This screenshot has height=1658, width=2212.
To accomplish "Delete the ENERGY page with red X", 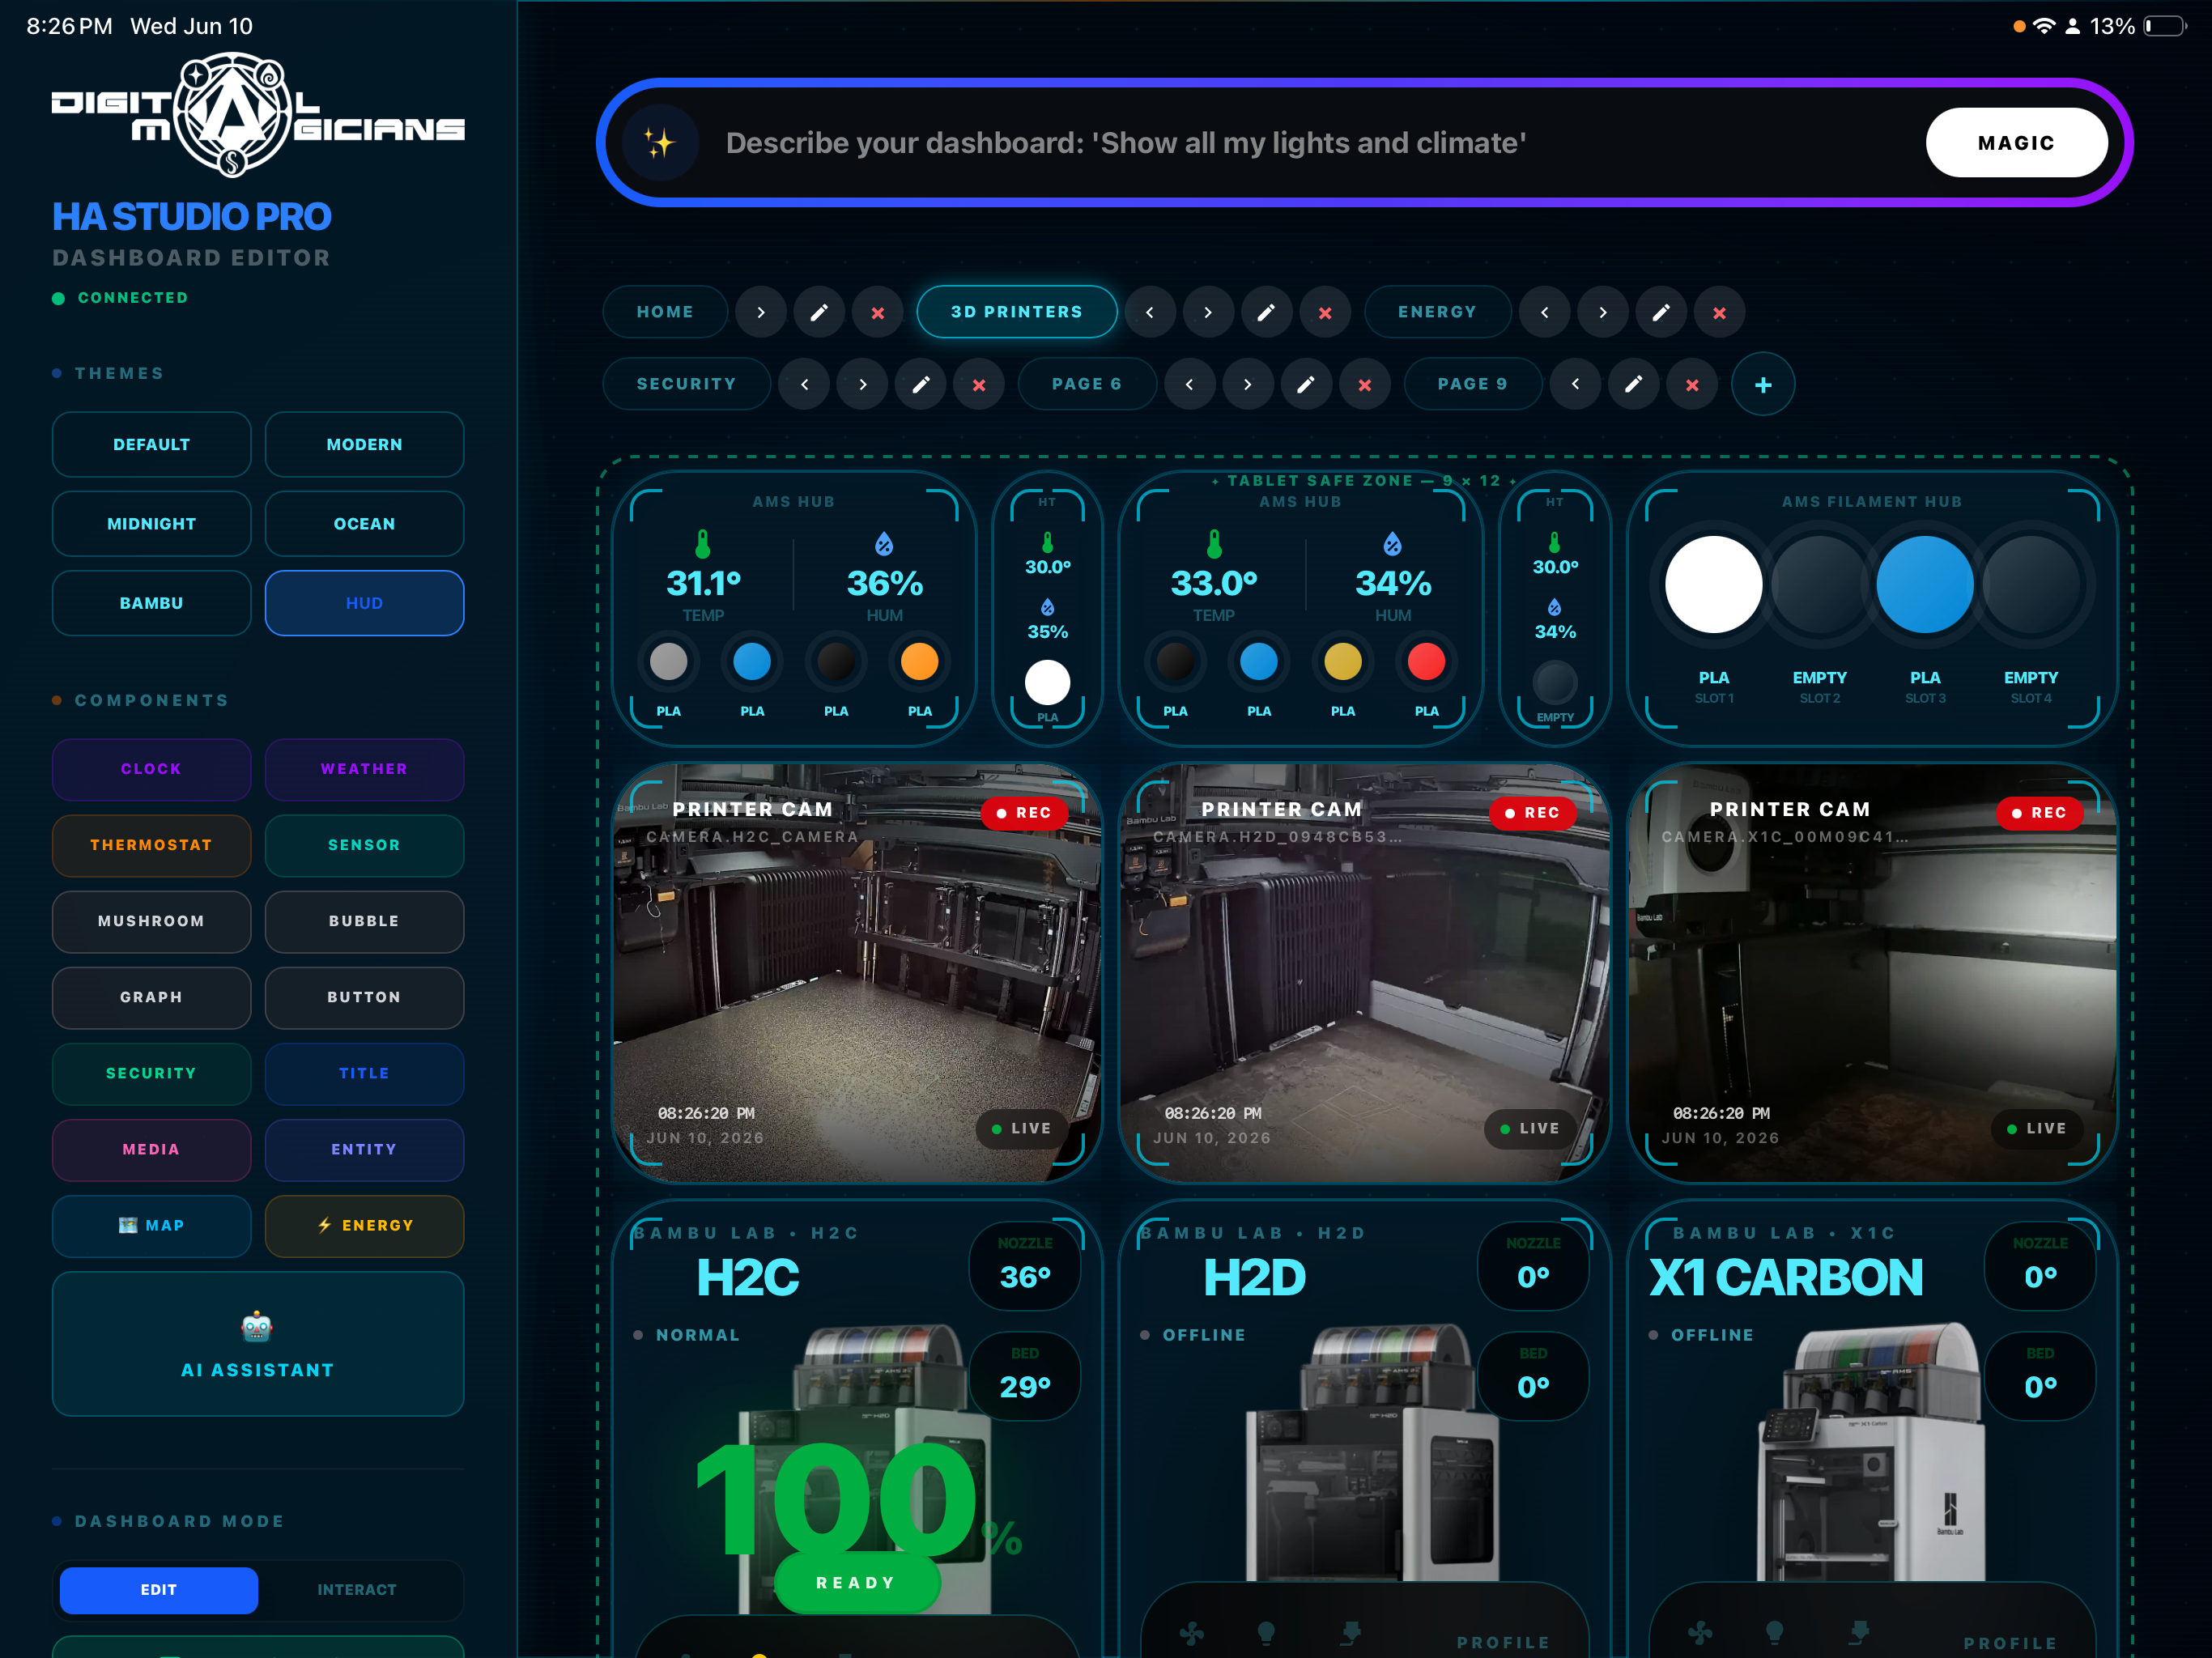I will click(1720, 313).
